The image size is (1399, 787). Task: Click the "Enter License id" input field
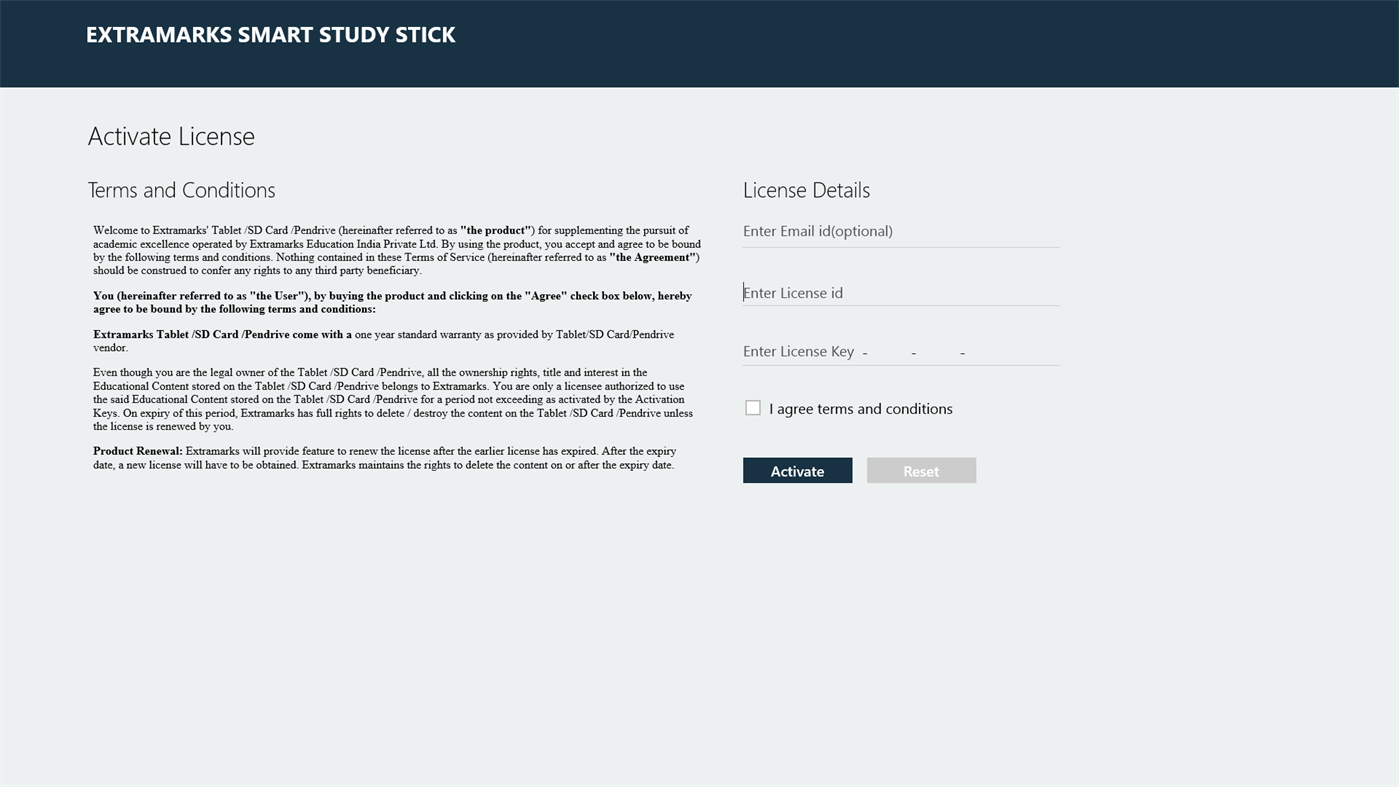[900, 292]
